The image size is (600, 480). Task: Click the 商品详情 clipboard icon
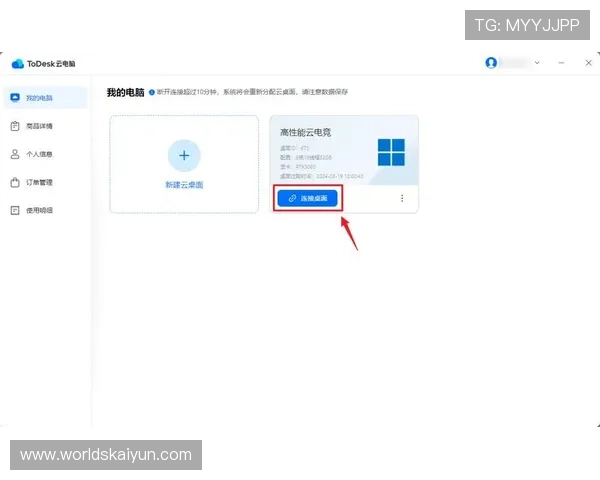click(14, 126)
